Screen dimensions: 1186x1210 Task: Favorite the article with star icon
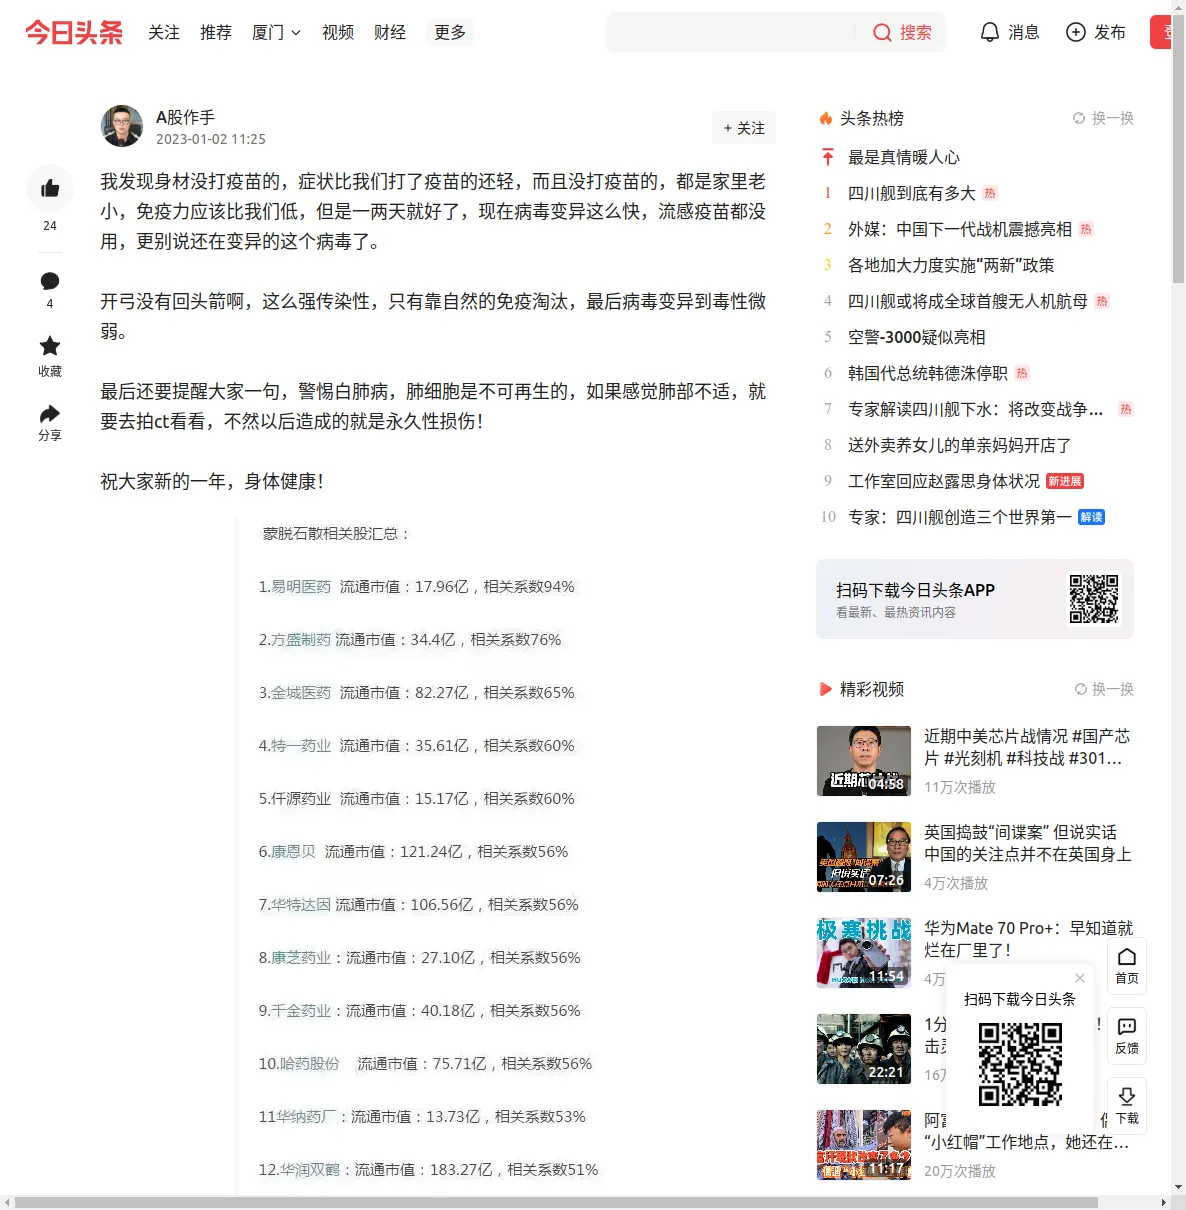pyautogui.click(x=50, y=346)
